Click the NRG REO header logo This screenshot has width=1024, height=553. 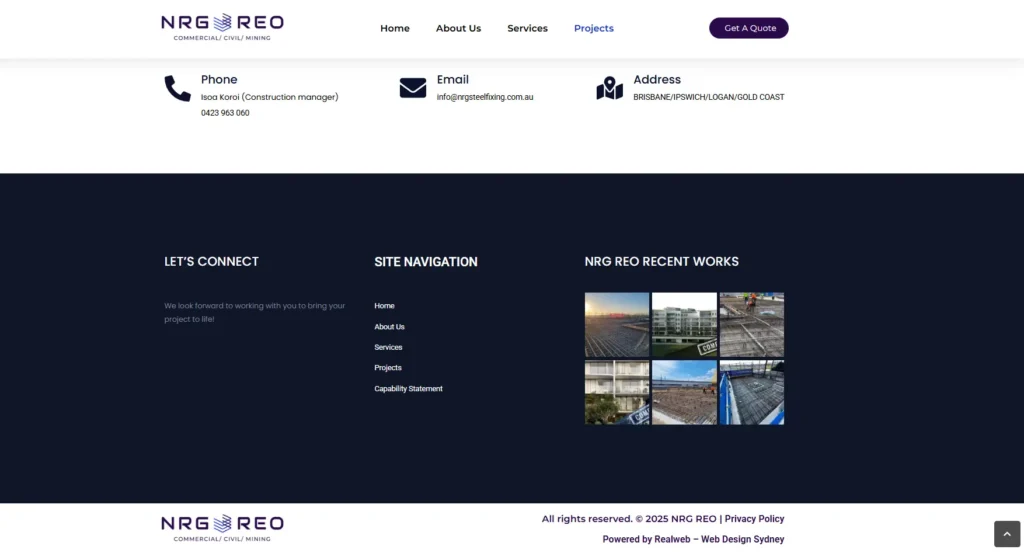(x=222, y=27)
